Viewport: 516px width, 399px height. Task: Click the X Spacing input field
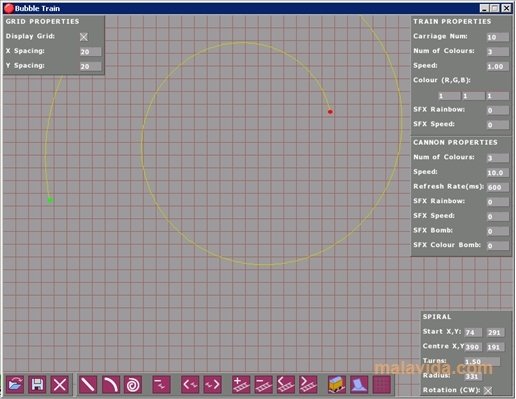90,52
